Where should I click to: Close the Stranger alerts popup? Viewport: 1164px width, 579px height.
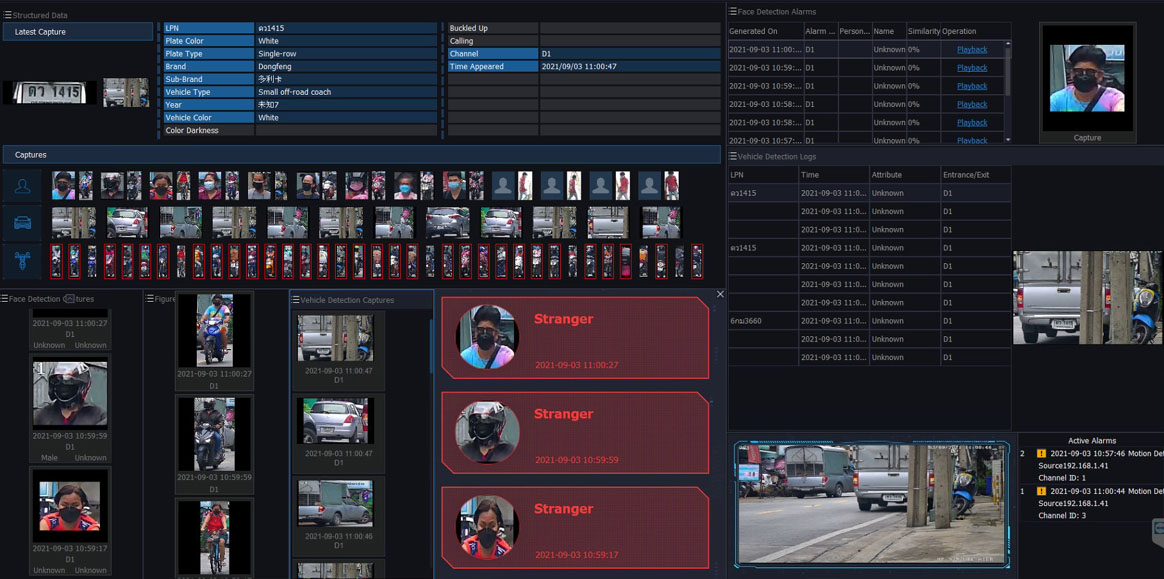tap(720, 294)
